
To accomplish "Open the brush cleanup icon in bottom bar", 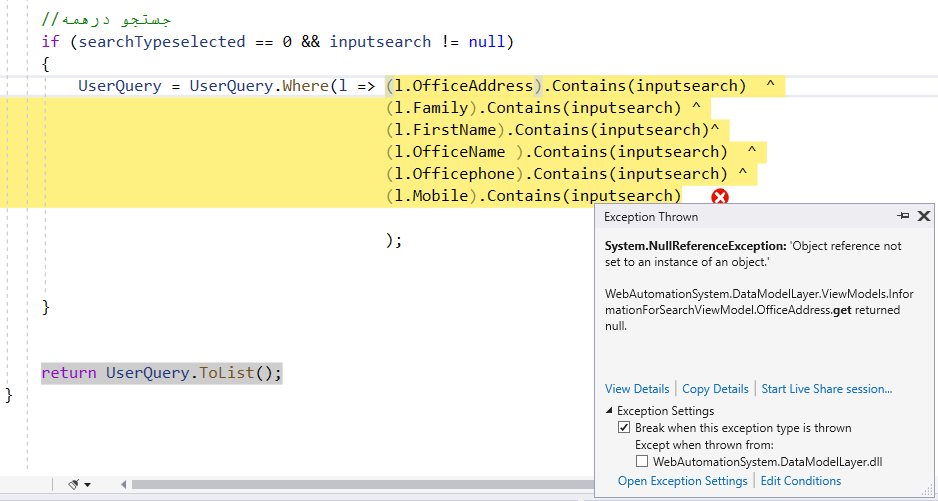I will (74, 484).
